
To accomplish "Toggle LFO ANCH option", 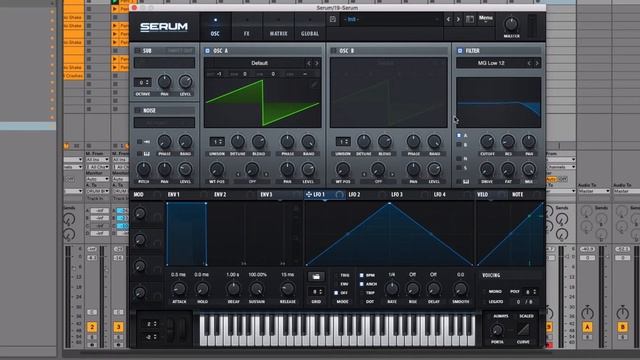I will tap(362, 284).
